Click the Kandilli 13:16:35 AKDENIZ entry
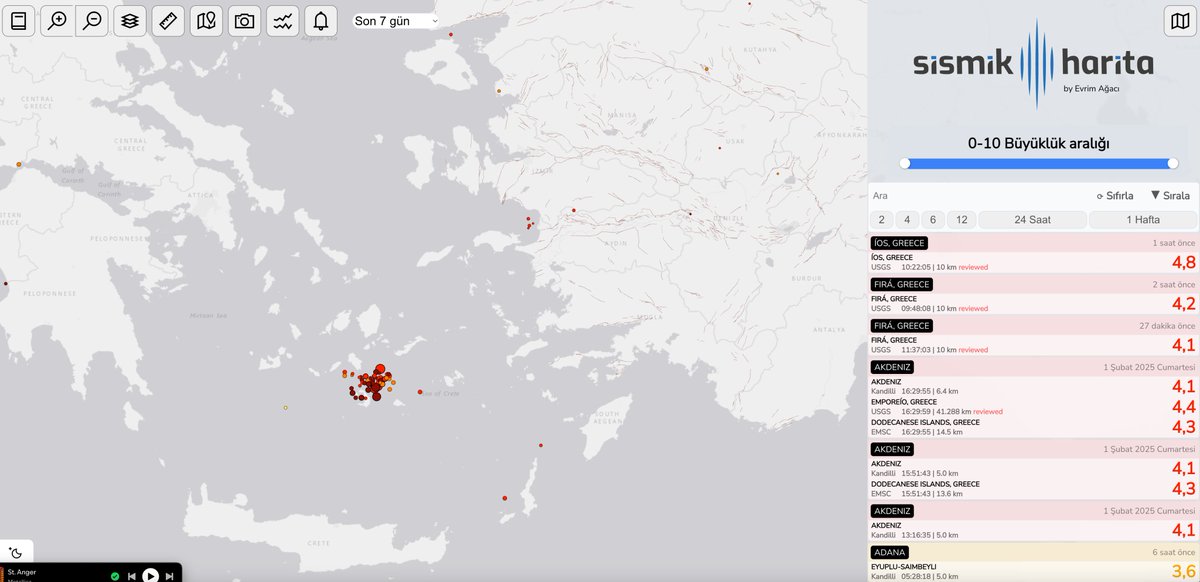 point(1034,530)
